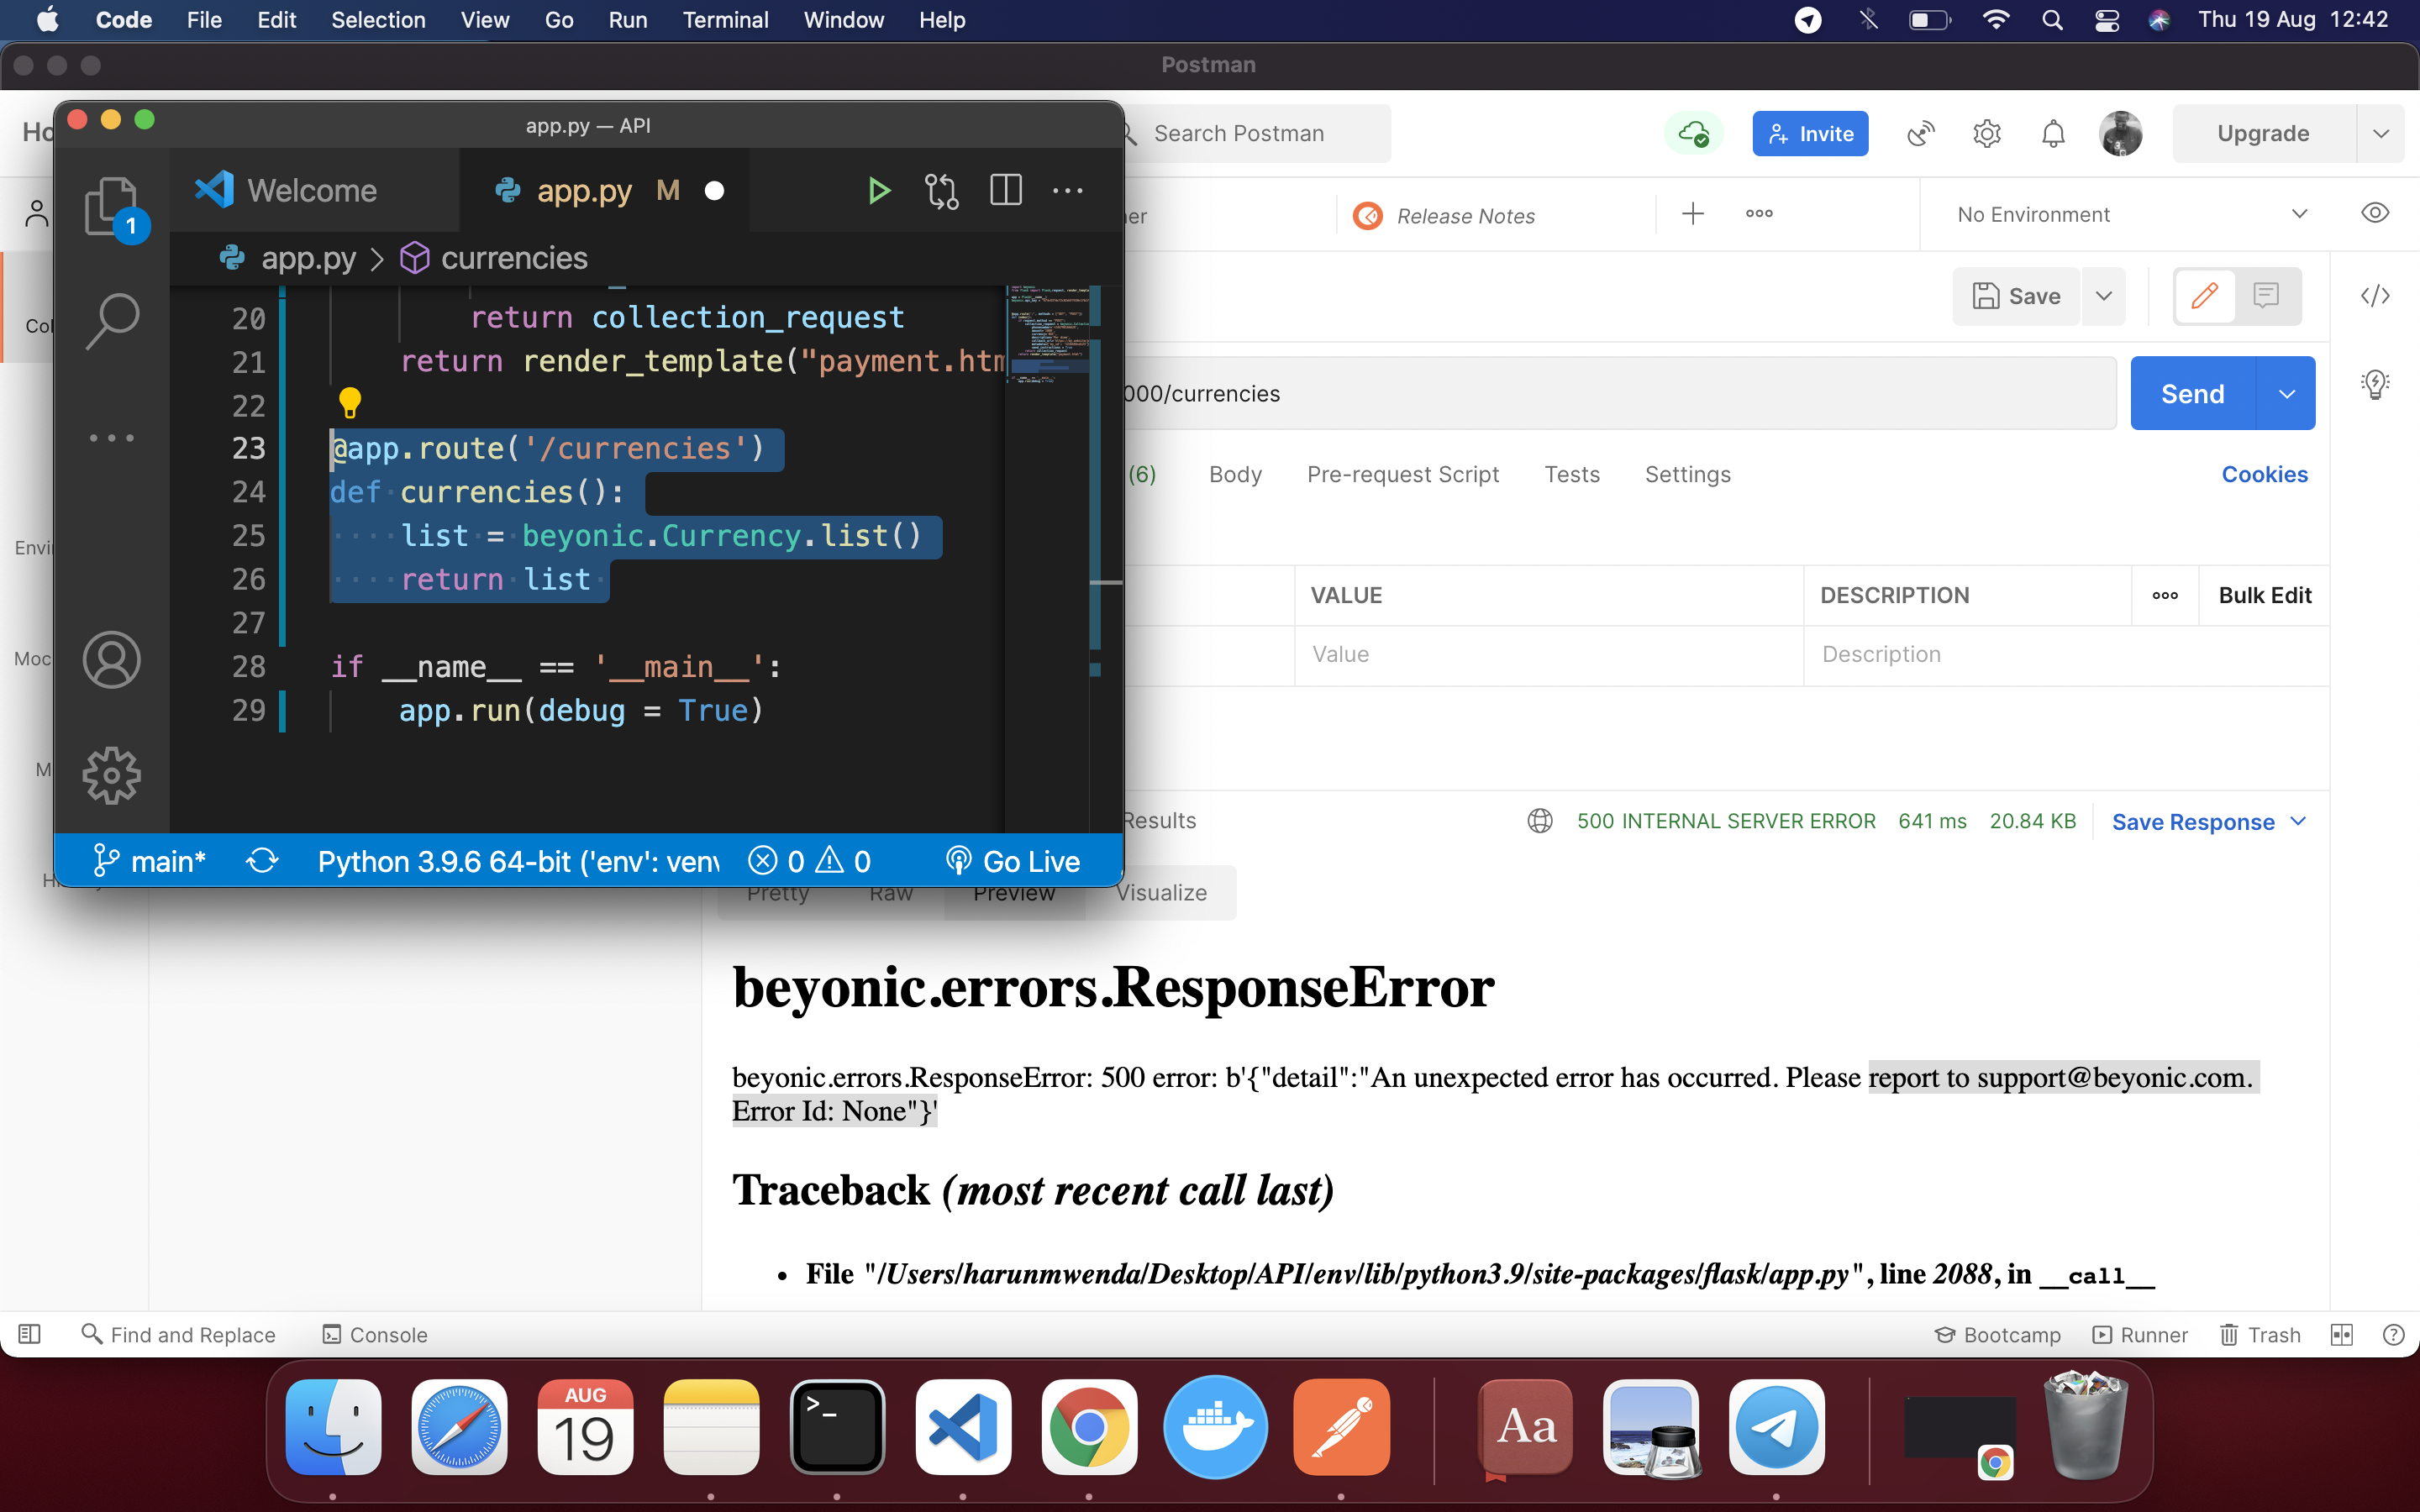Open VS Code Accounts icon
This screenshot has height=1512, width=2420.
(x=112, y=660)
